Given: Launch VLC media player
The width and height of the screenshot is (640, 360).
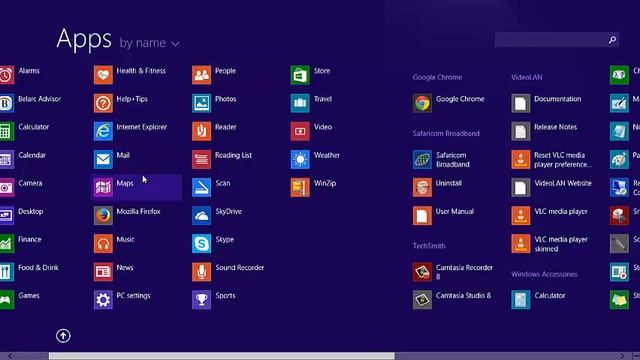Looking at the screenshot, I should pos(550,216).
